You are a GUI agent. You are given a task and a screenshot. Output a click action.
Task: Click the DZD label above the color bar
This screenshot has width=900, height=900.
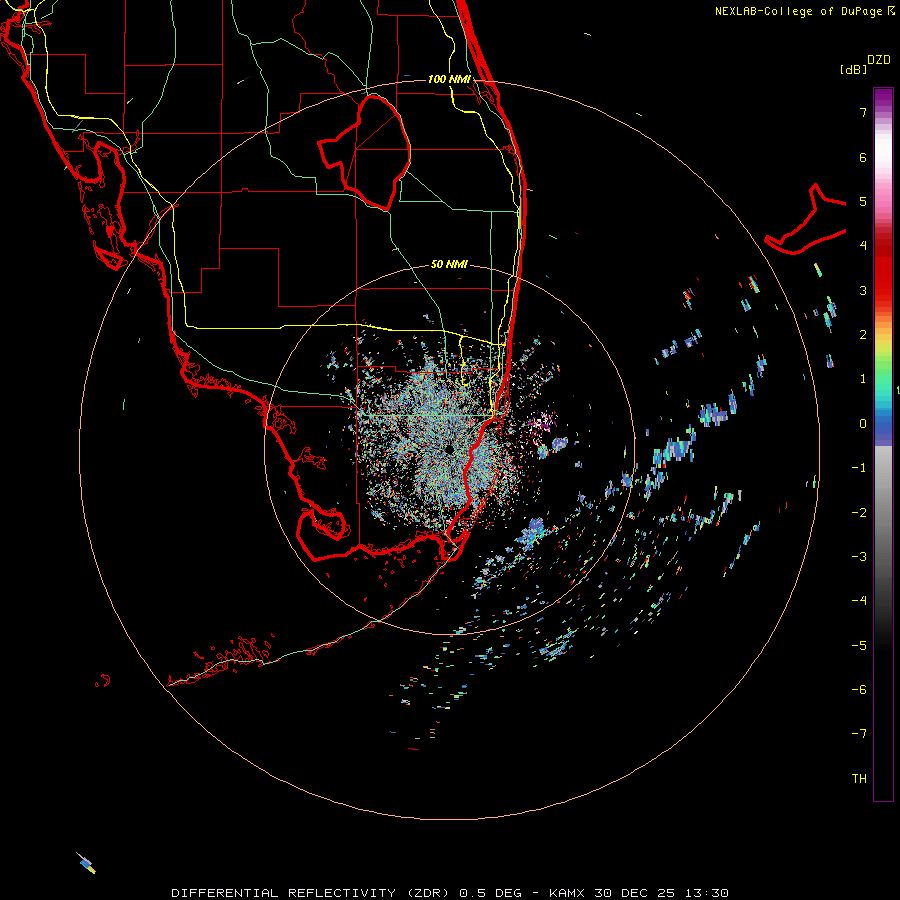pos(879,60)
